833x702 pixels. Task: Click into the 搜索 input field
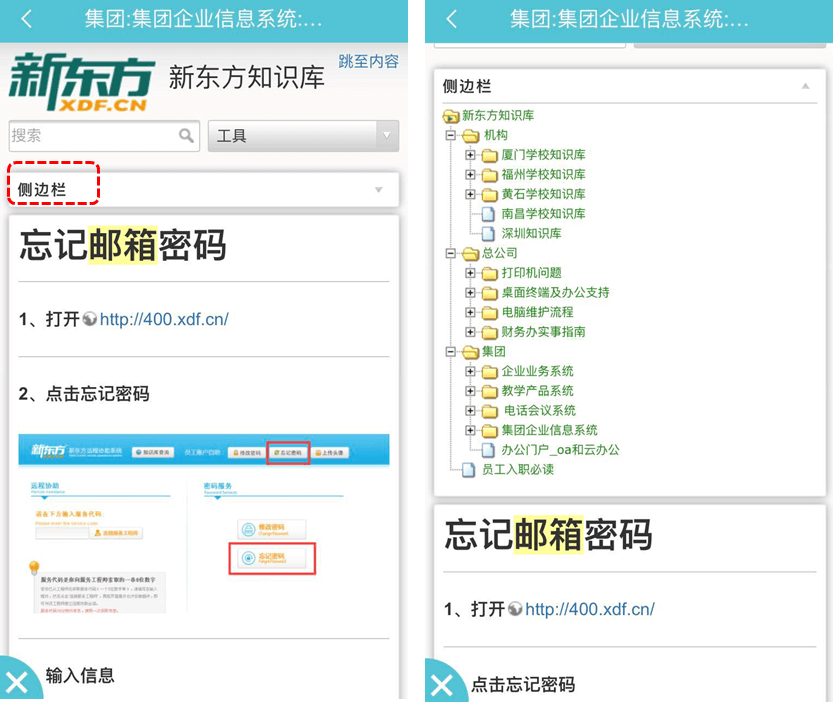[92, 136]
